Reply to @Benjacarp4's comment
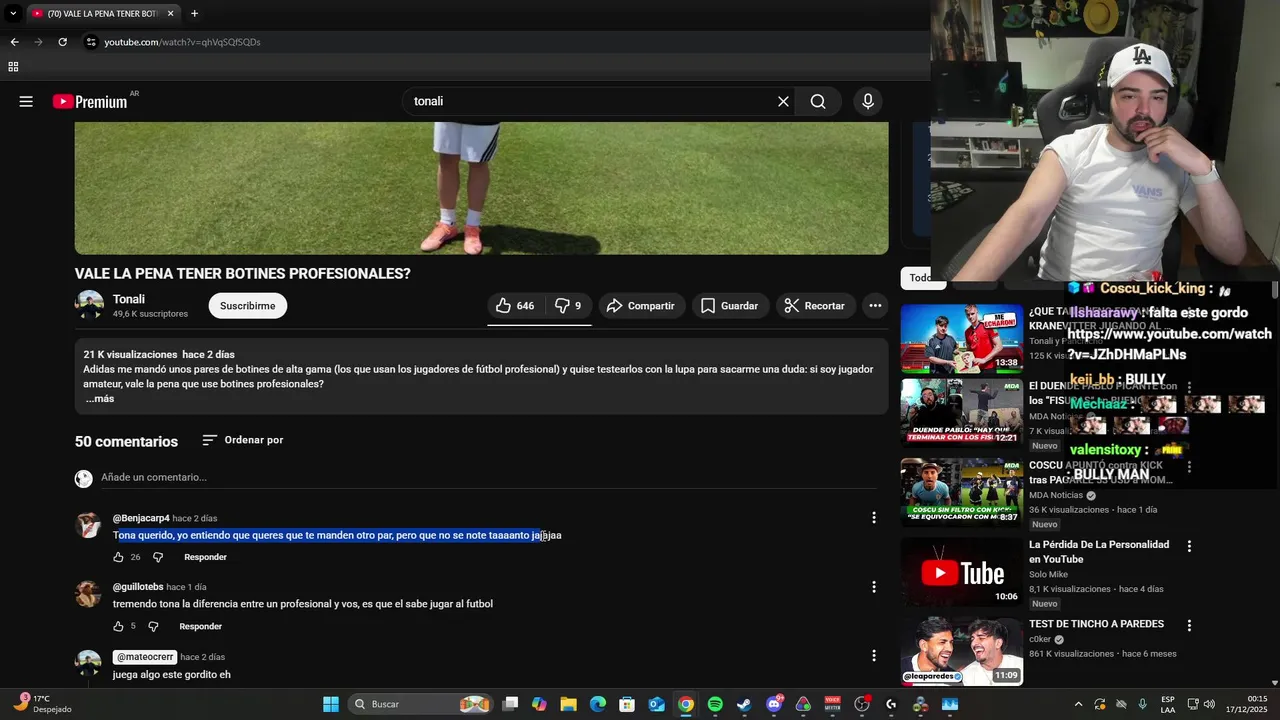This screenshot has width=1280, height=720. pos(205,557)
